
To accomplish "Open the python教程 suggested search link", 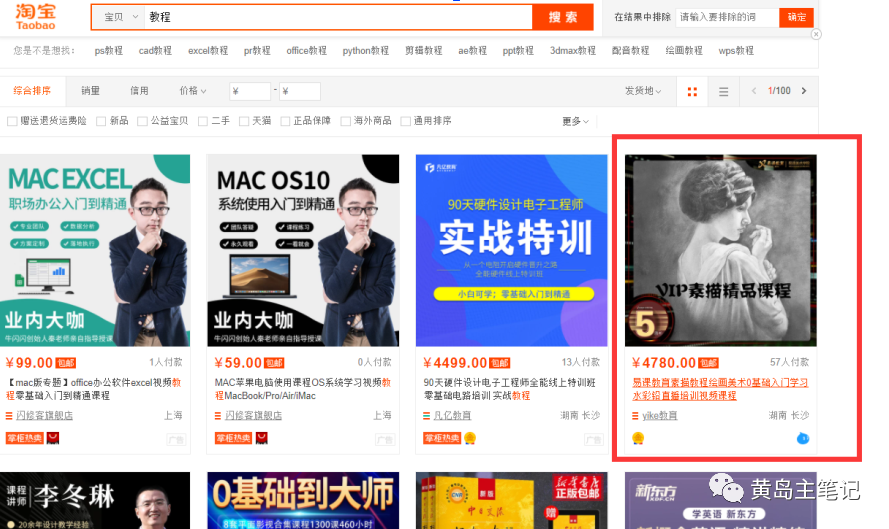I will tap(365, 51).
